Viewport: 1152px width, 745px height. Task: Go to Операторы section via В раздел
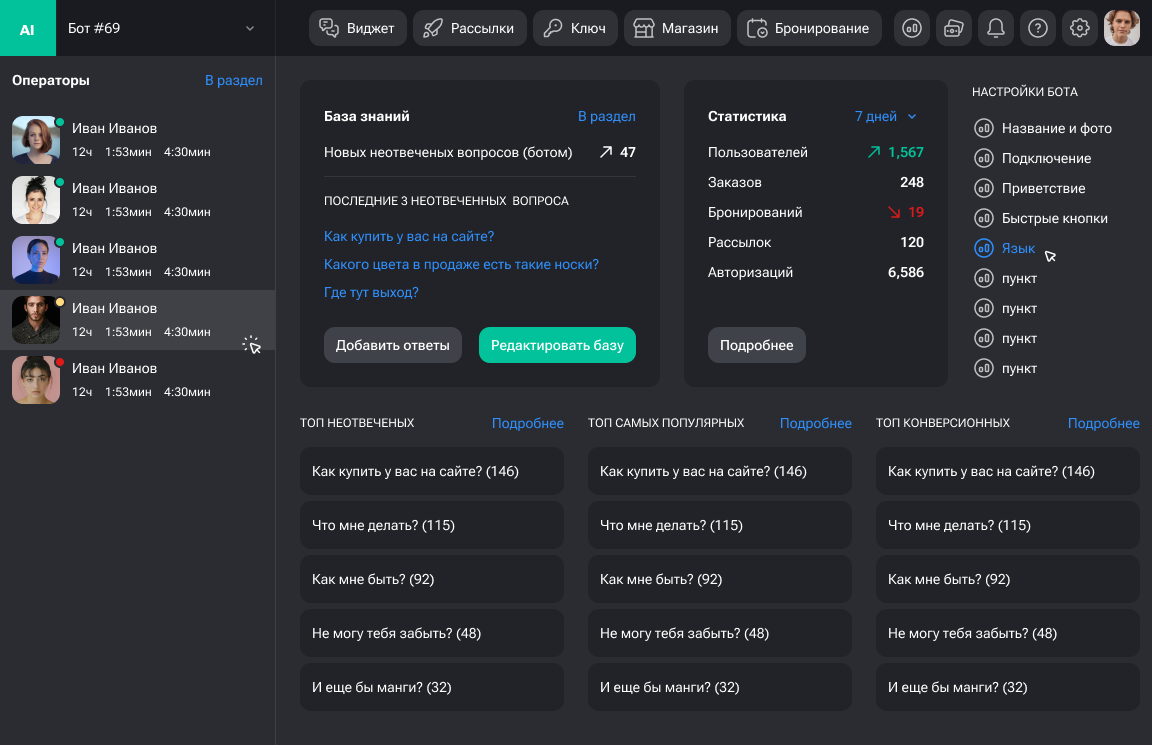pyautogui.click(x=234, y=80)
